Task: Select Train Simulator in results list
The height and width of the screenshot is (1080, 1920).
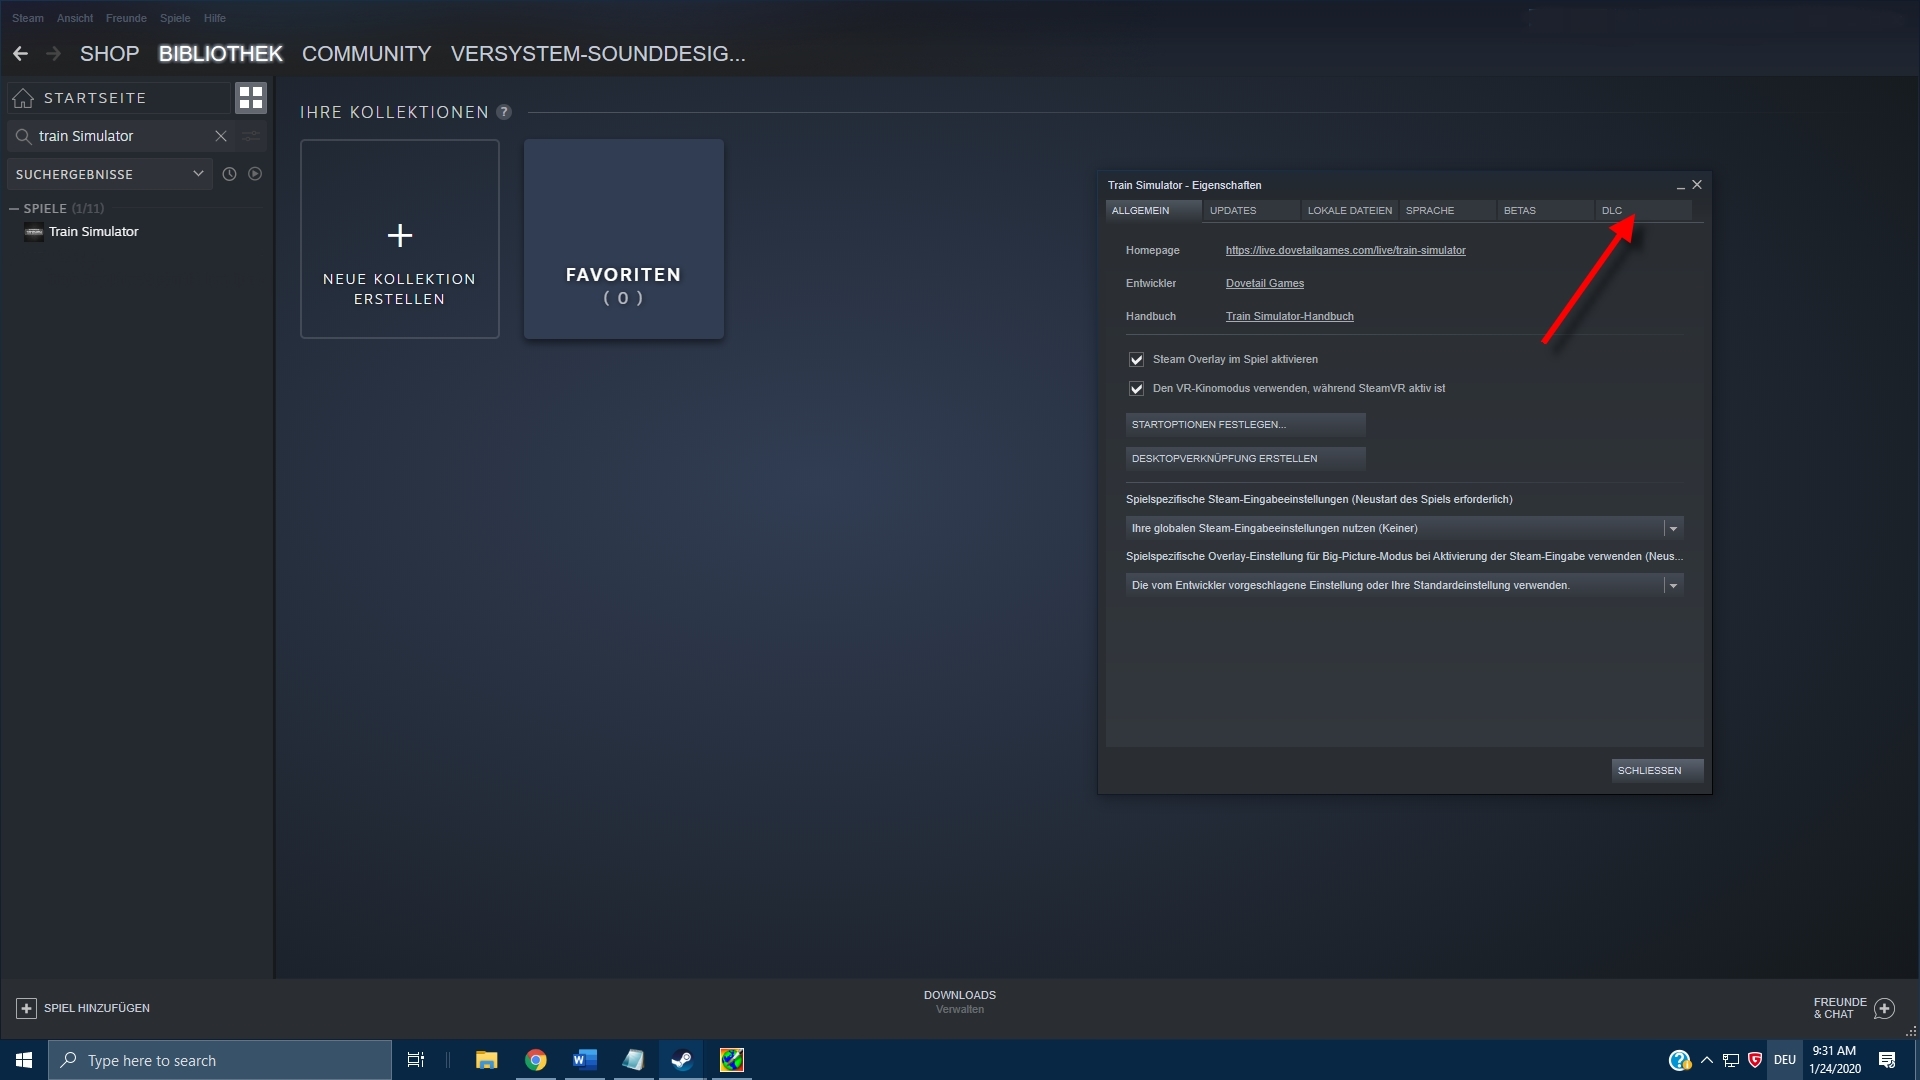Action: (93, 232)
